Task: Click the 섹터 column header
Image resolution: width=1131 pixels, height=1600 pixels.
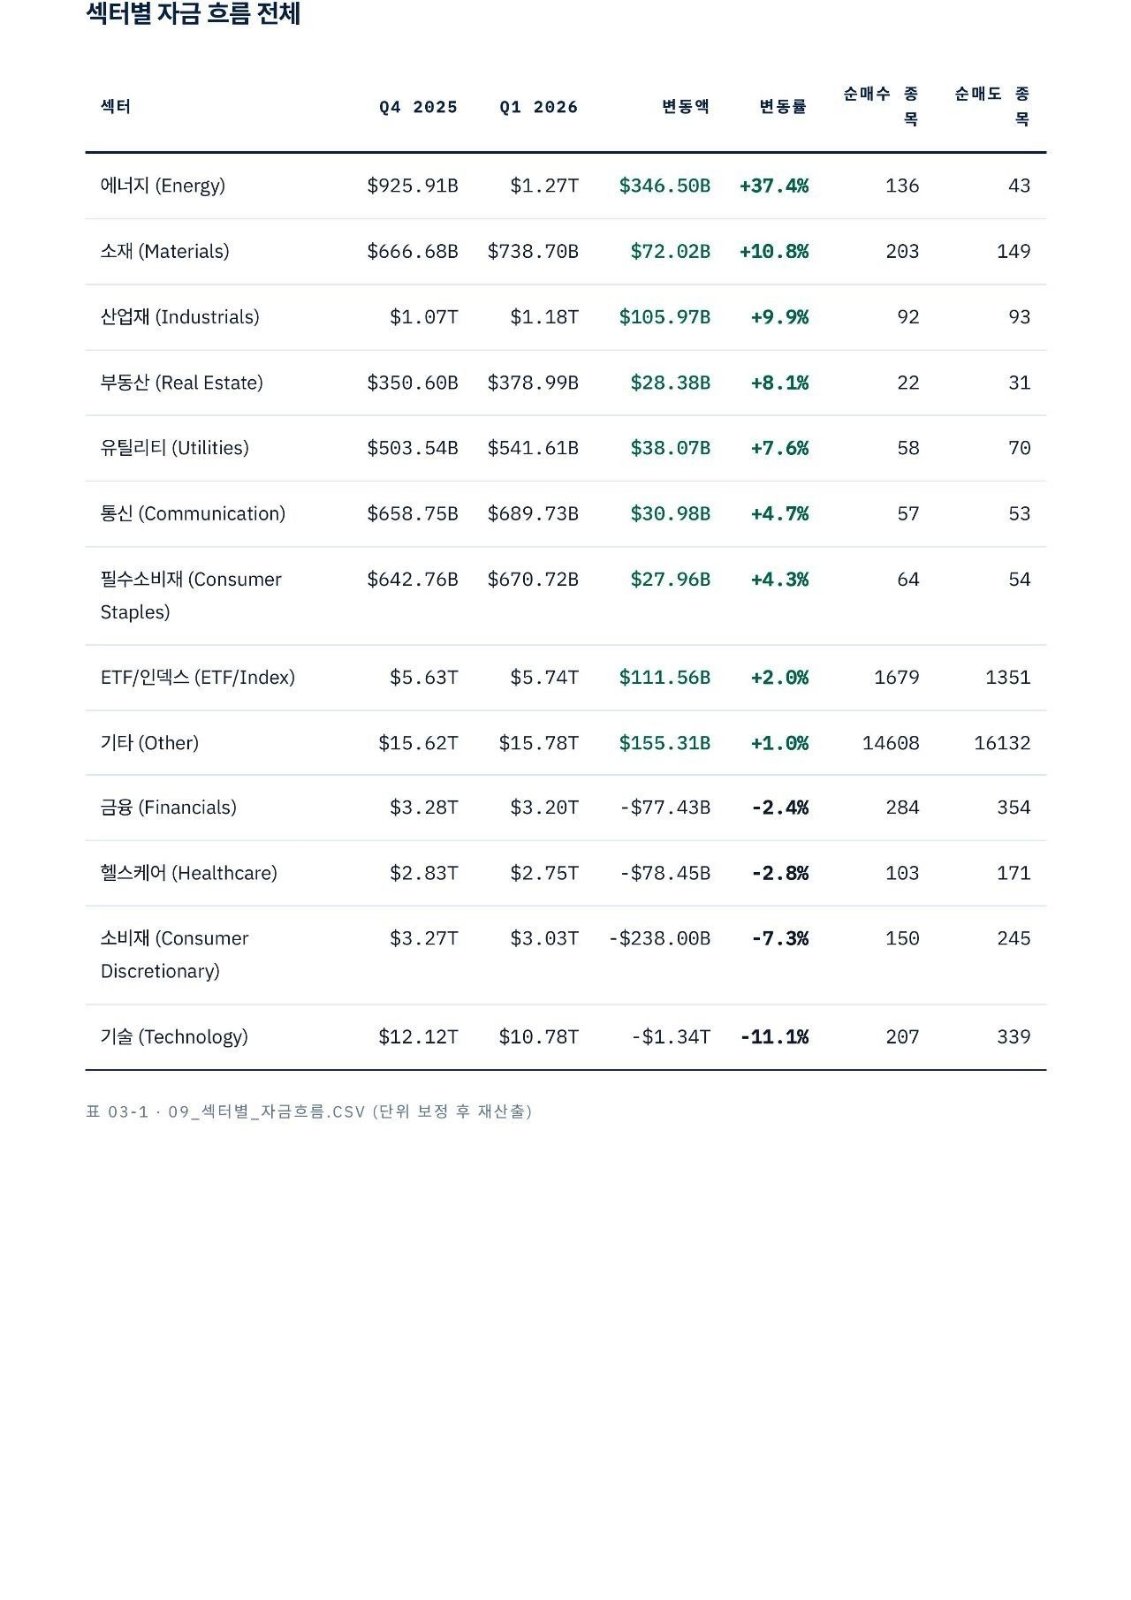Action: [116, 107]
